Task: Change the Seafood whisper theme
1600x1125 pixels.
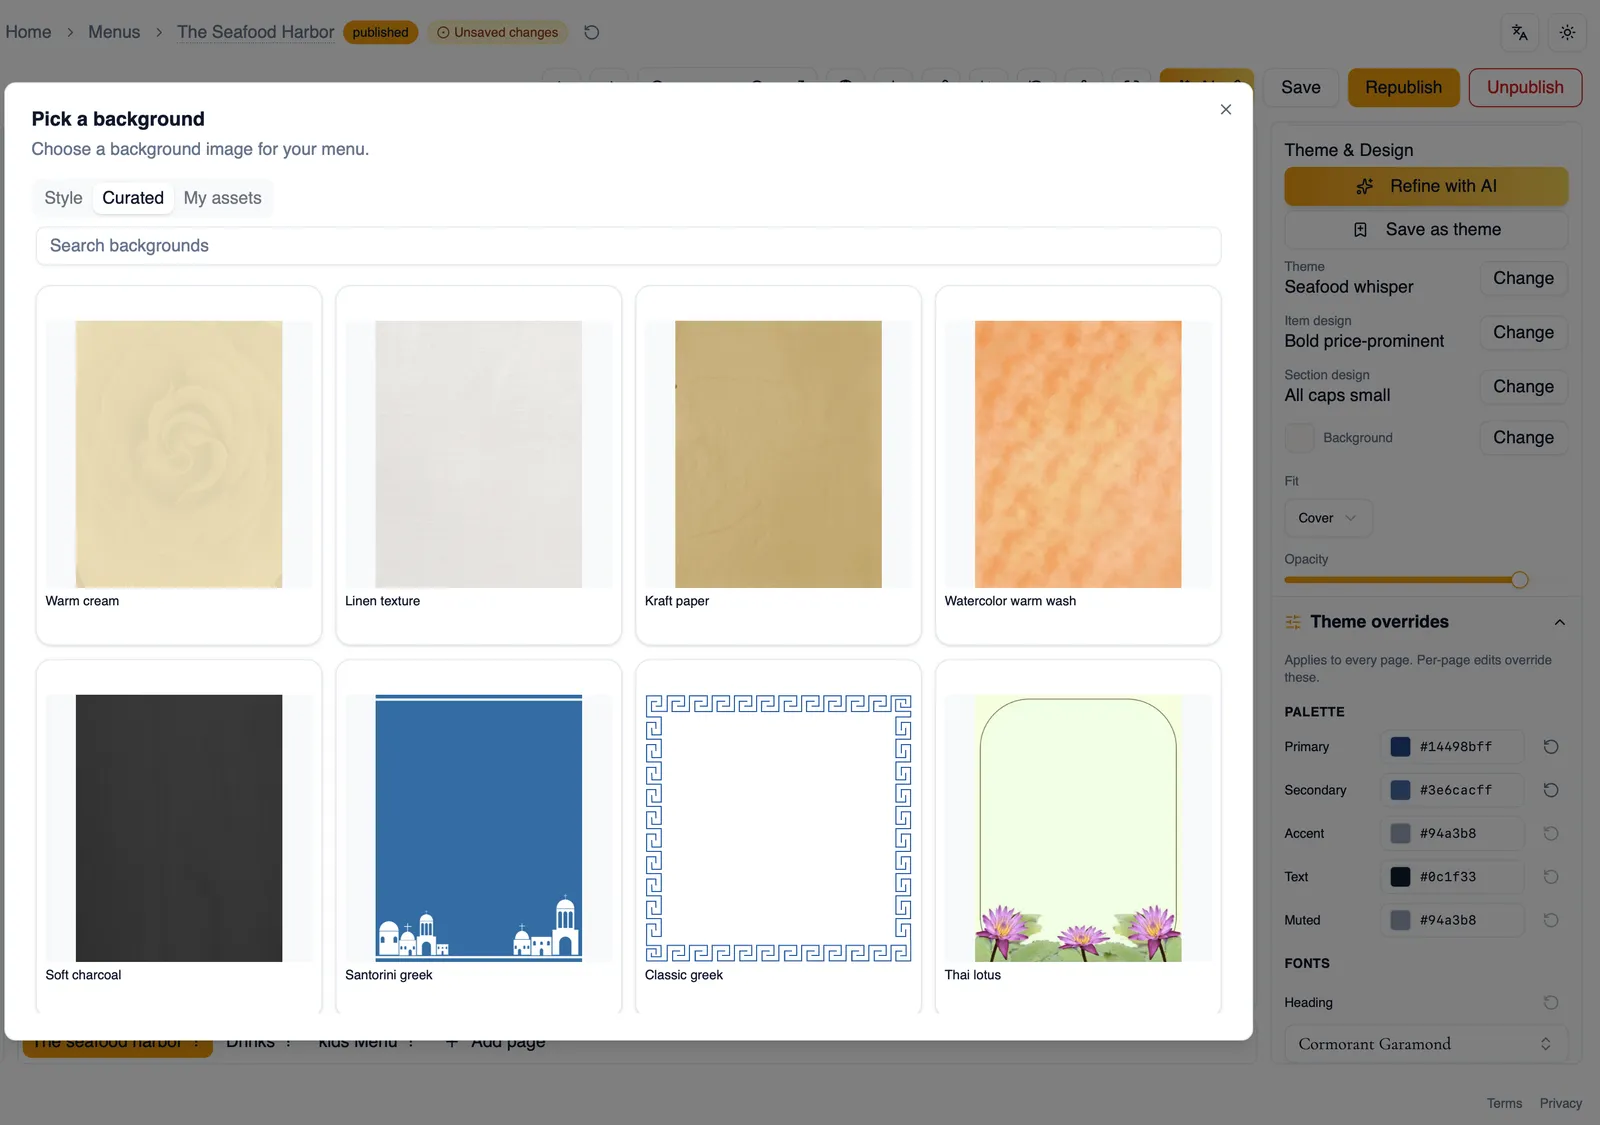Action: [x=1523, y=278]
